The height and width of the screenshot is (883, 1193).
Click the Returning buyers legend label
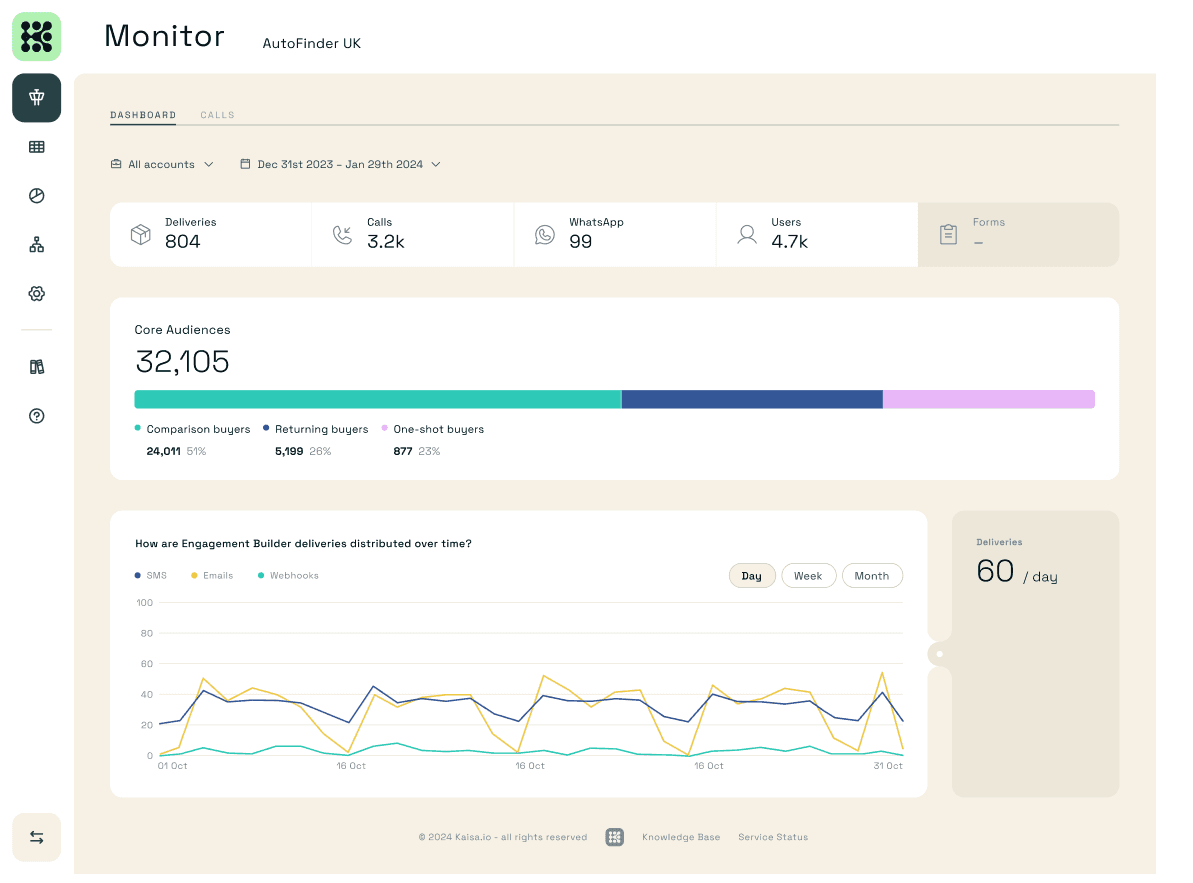click(321, 429)
